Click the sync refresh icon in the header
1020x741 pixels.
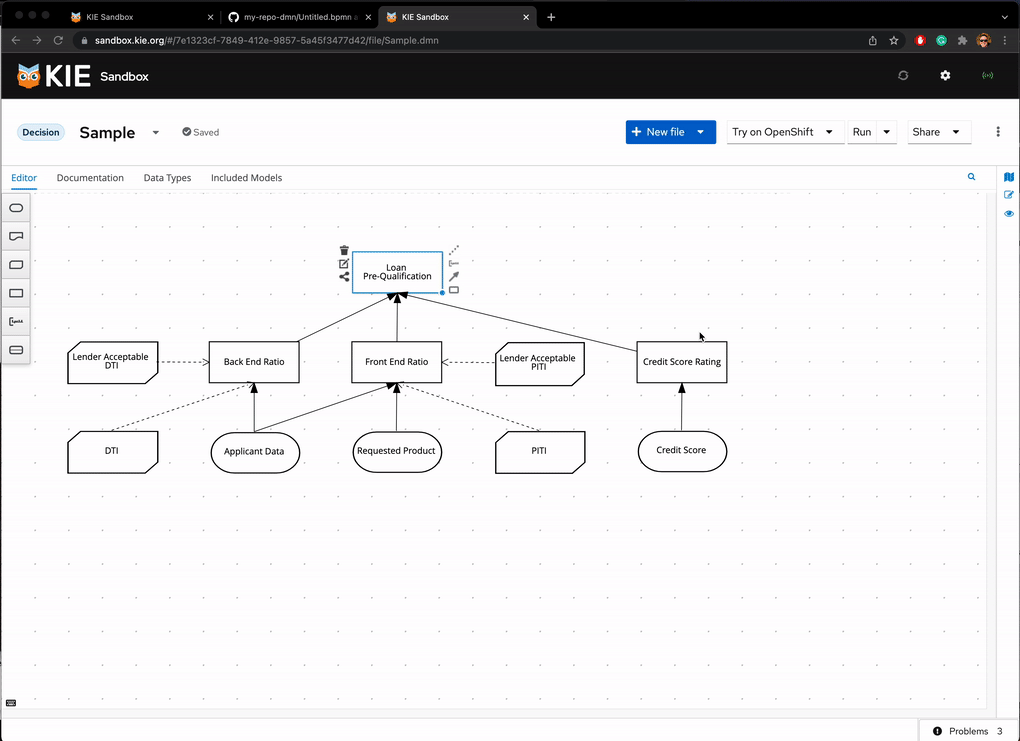tap(903, 76)
